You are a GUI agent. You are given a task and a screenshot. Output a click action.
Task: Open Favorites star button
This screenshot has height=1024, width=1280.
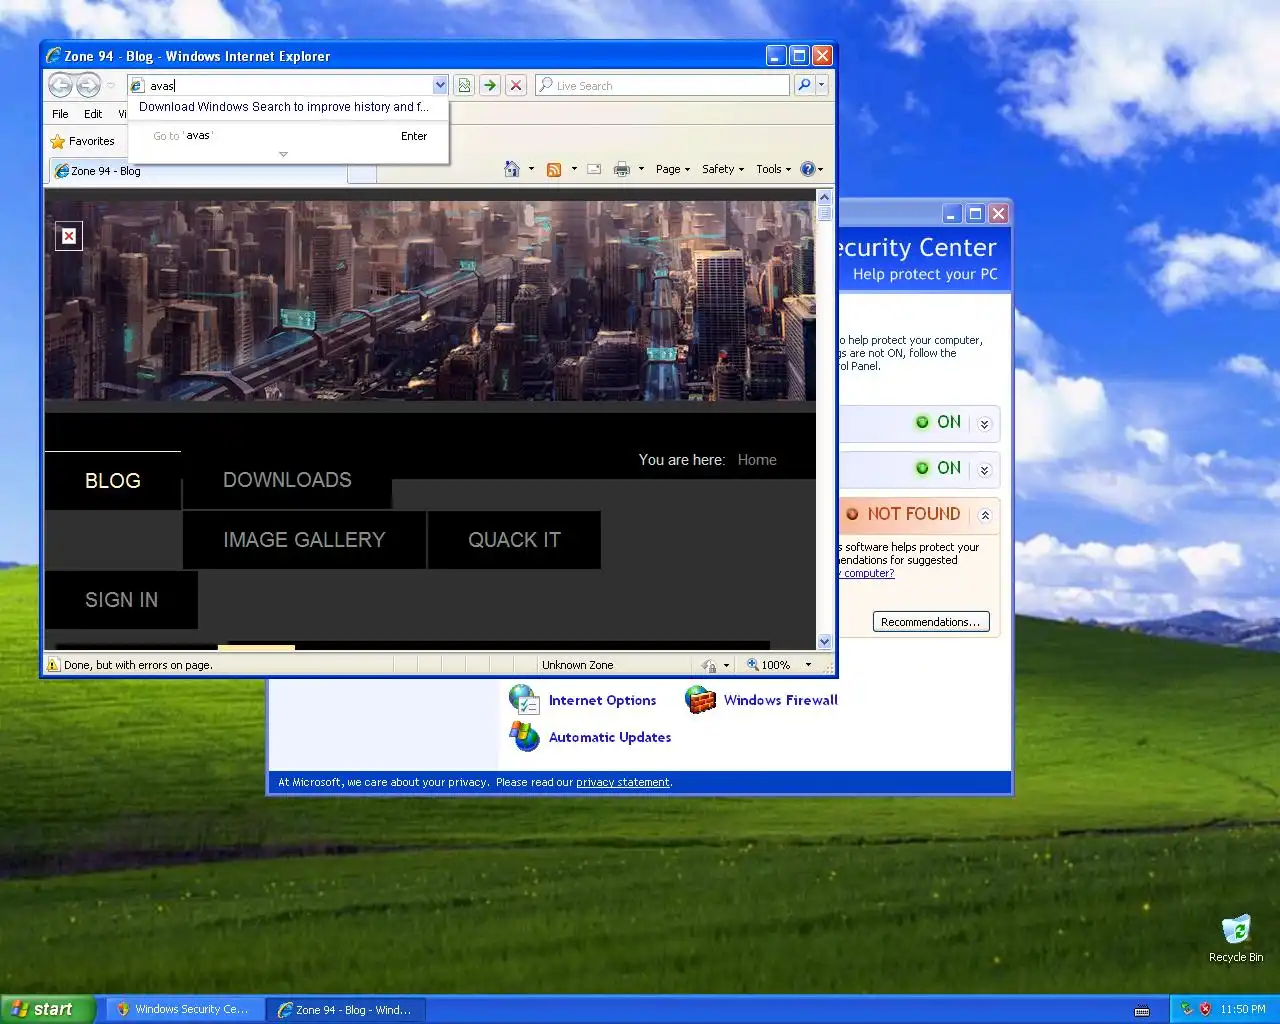[83, 141]
